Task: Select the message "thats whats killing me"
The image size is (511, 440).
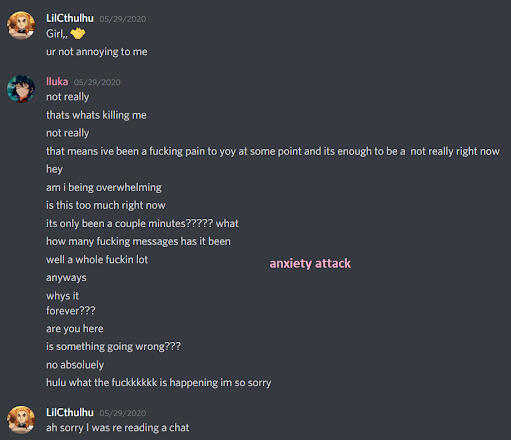Action: click(96, 115)
